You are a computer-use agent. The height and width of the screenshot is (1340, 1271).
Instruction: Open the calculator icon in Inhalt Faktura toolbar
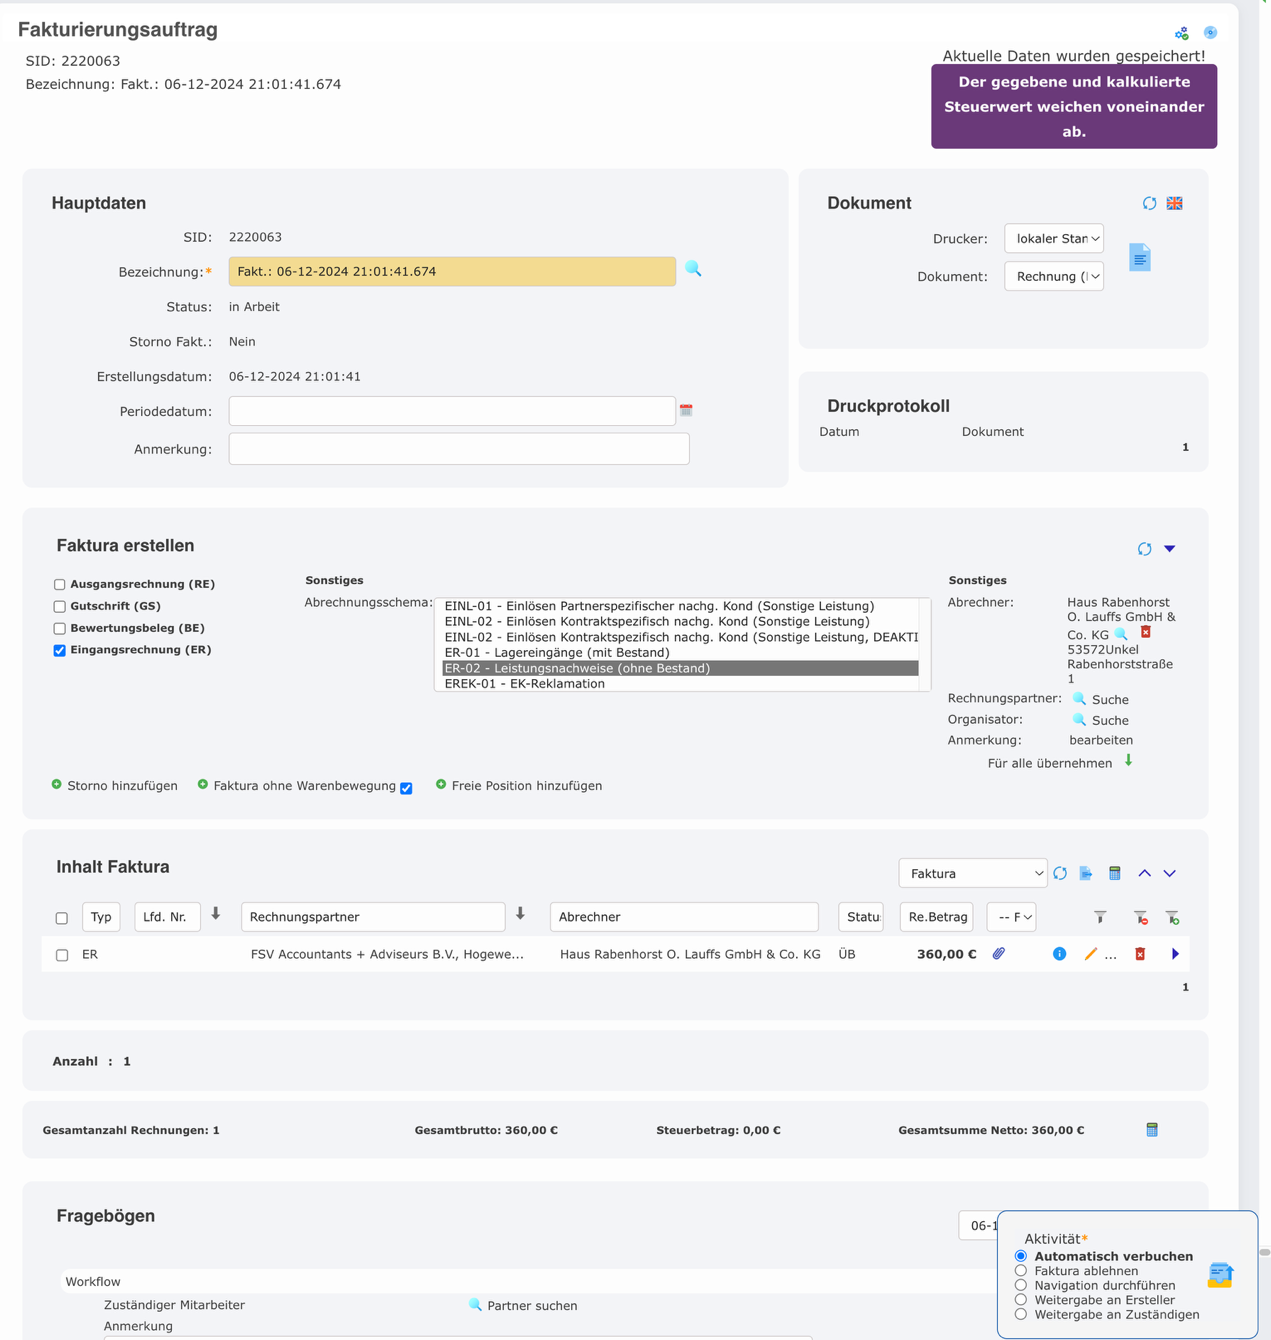point(1114,873)
